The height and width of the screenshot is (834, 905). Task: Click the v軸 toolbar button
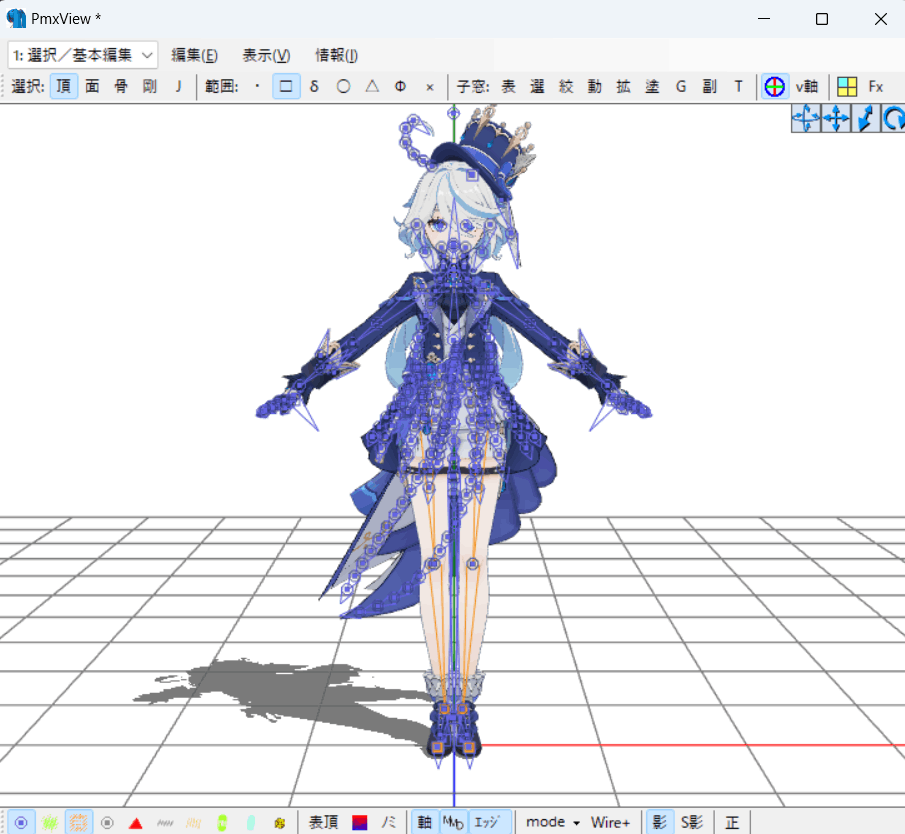(807, 87)
